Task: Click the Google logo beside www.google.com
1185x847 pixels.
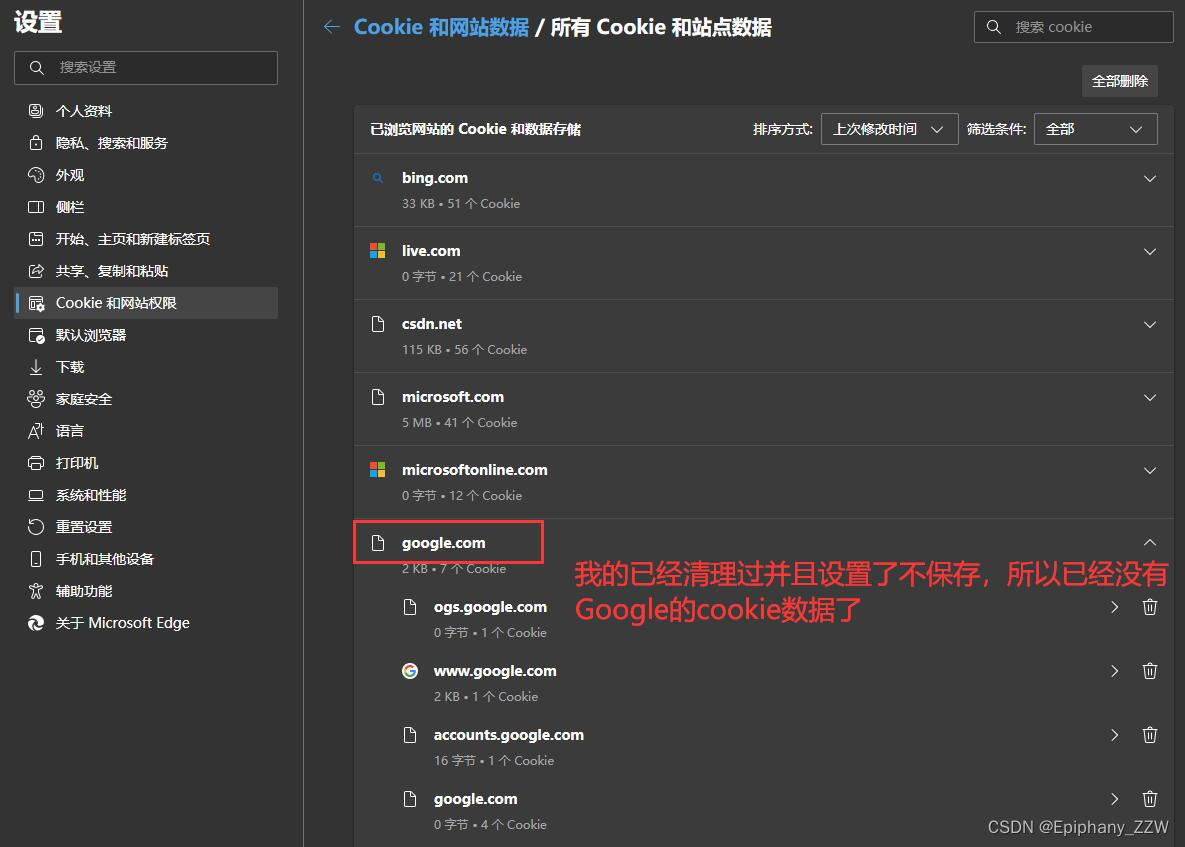Action: pos(410,671)
